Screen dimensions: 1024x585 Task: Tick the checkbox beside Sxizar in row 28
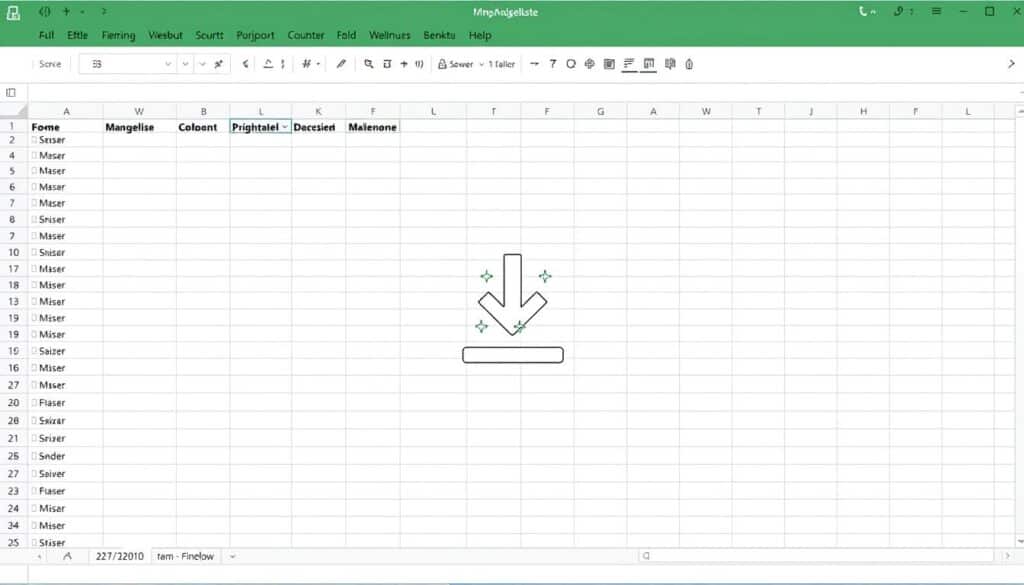pos(34,420)
